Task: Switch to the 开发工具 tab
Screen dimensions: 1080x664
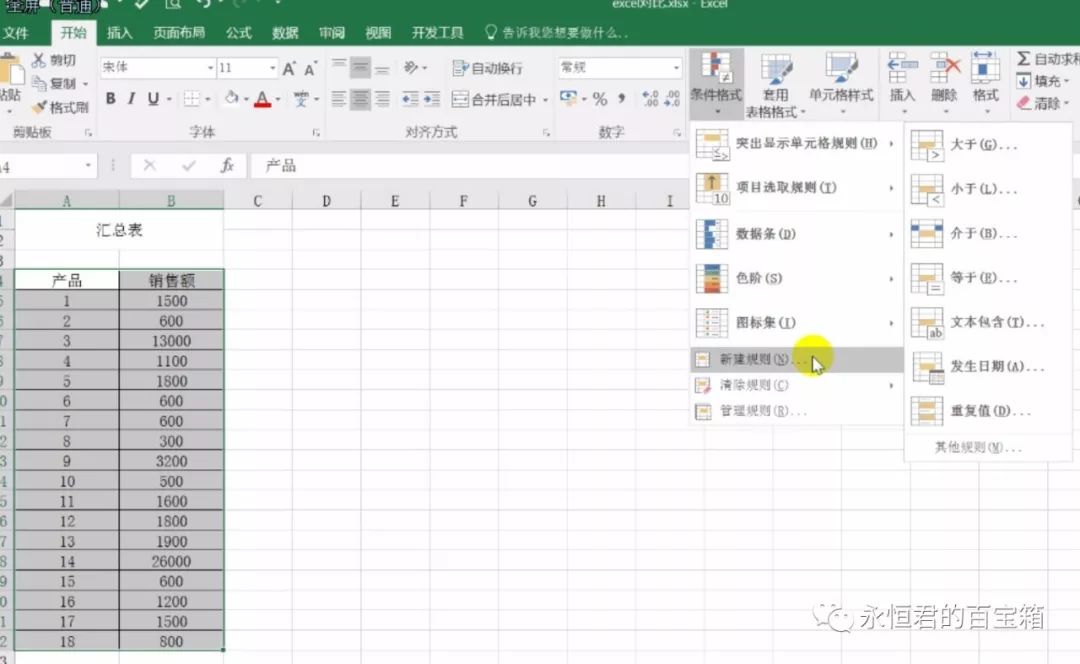Action: pyautogui.click(x=437, y=32)
